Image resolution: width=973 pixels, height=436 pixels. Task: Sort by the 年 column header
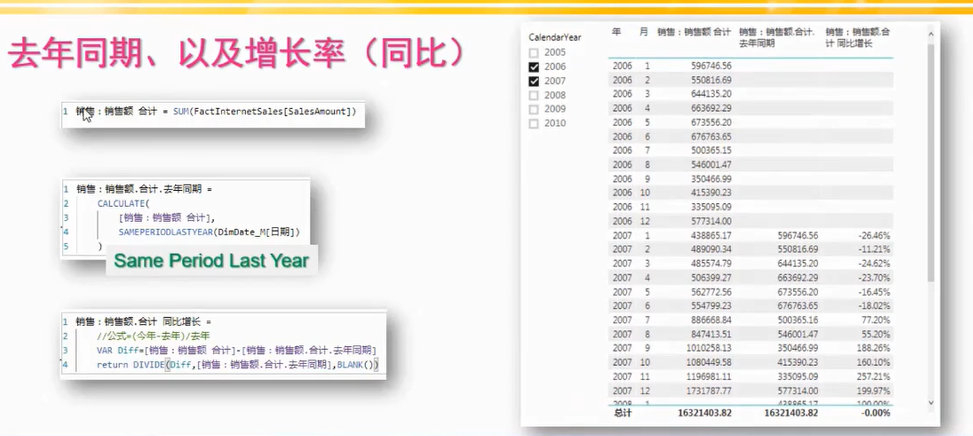point(616,32)
